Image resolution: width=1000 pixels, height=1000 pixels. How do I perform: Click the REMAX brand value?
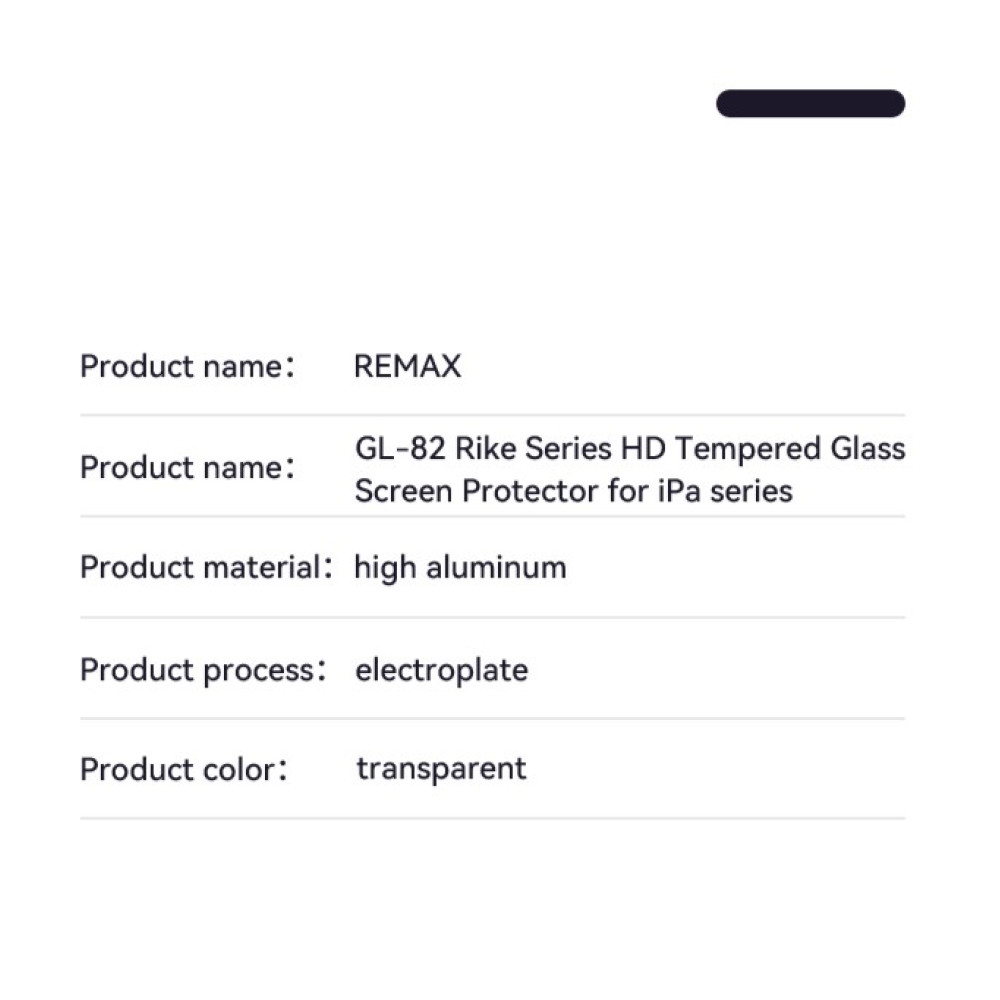407,367
